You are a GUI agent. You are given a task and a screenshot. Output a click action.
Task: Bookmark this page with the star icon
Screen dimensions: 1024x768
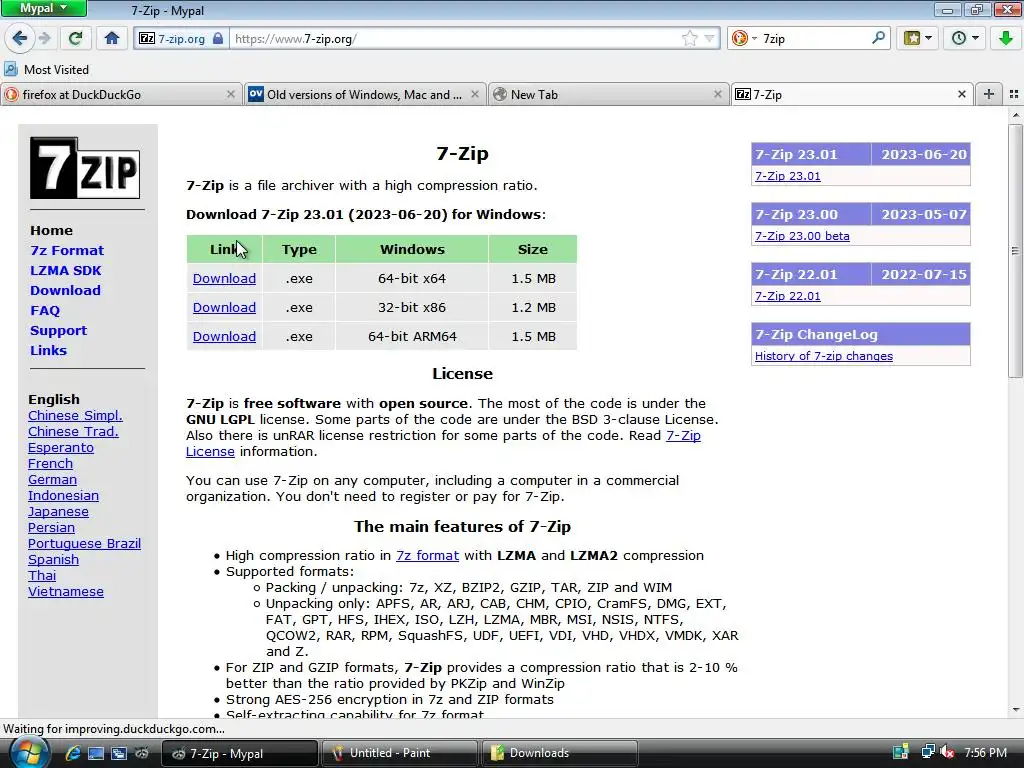coord(690,39)
